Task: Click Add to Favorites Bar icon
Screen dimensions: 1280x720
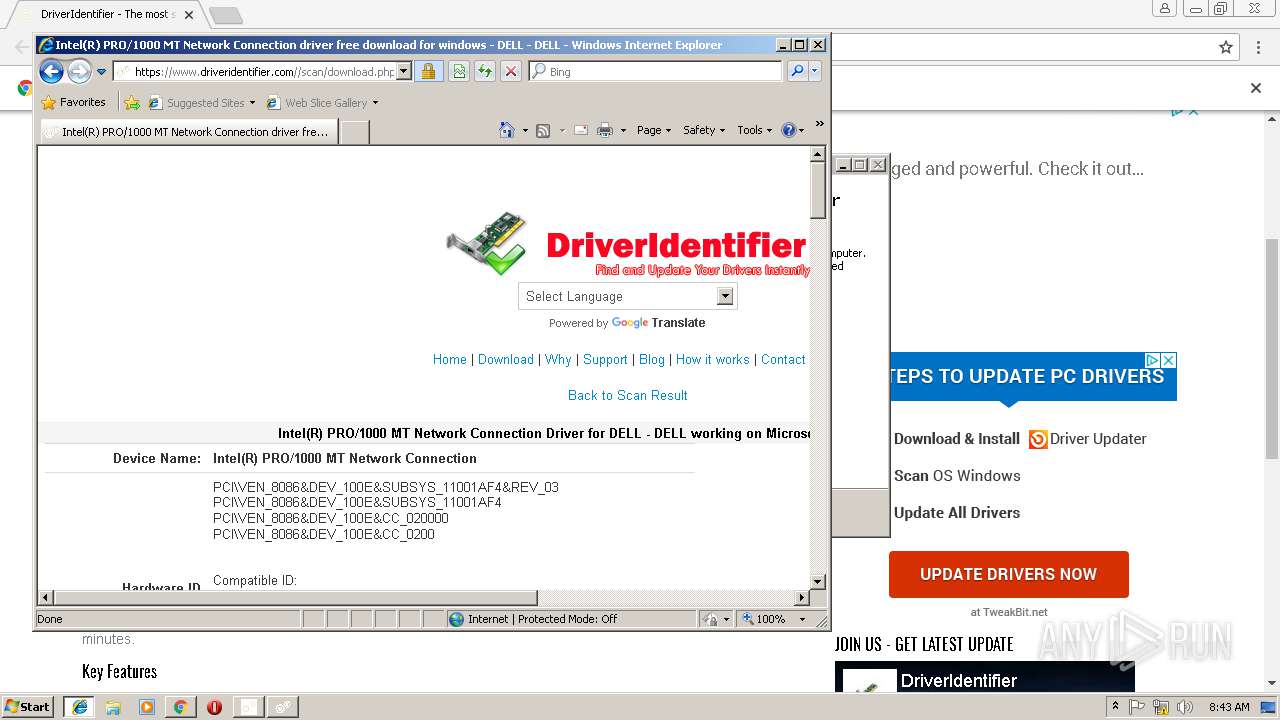Action: tap(131, 102)
